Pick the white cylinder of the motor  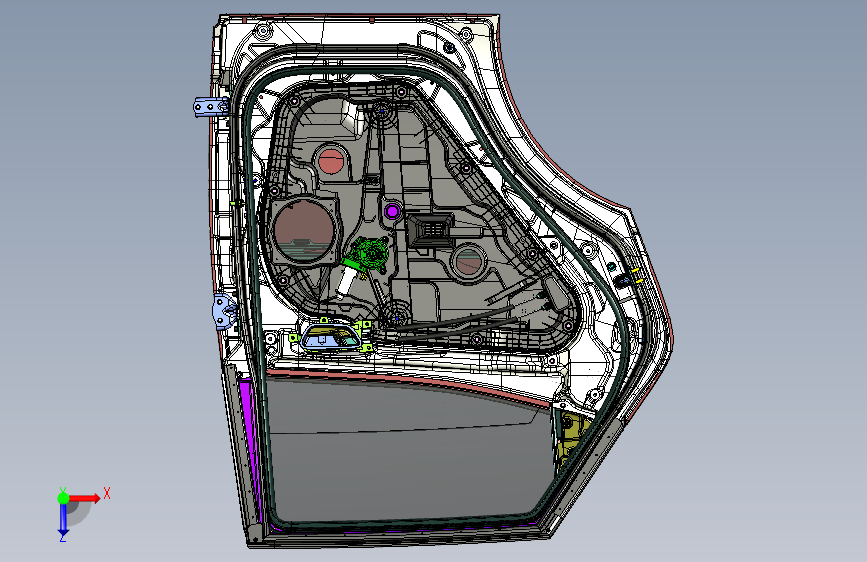(347, 282)
